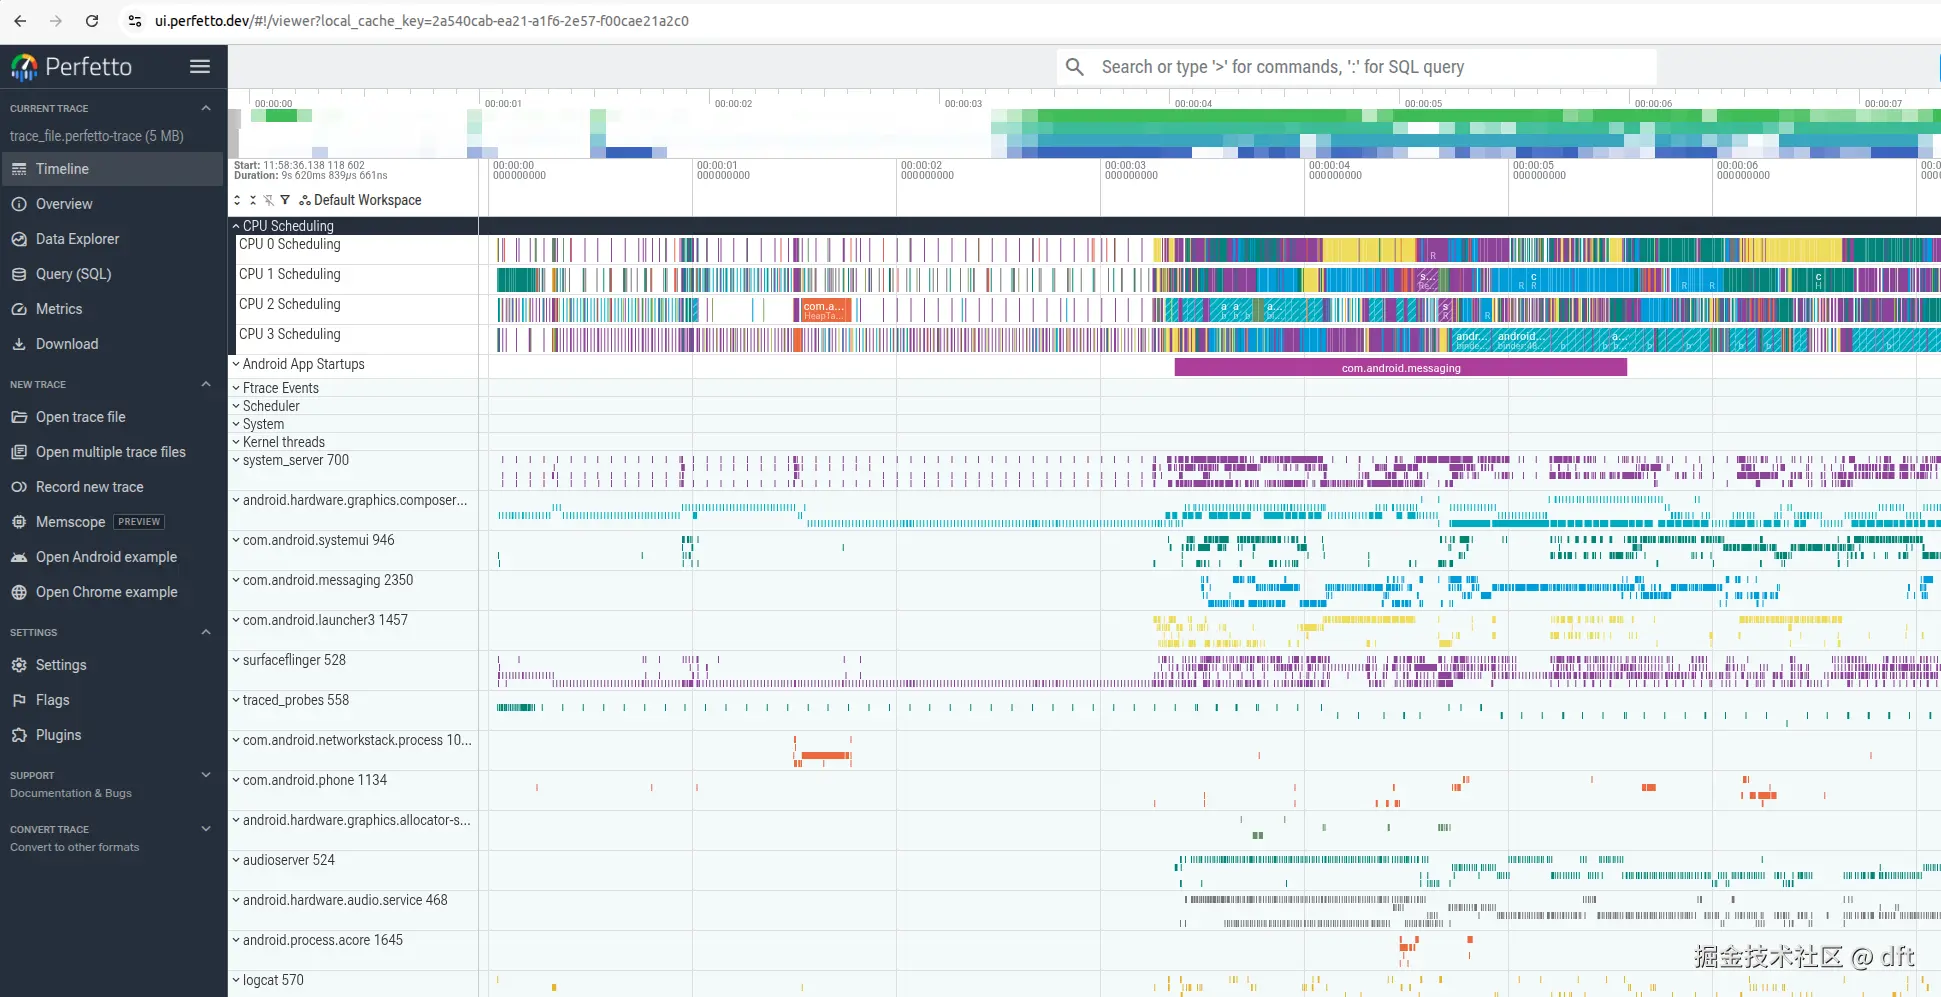
Task: Click the Download icon
Action: (x=19, y=344)
